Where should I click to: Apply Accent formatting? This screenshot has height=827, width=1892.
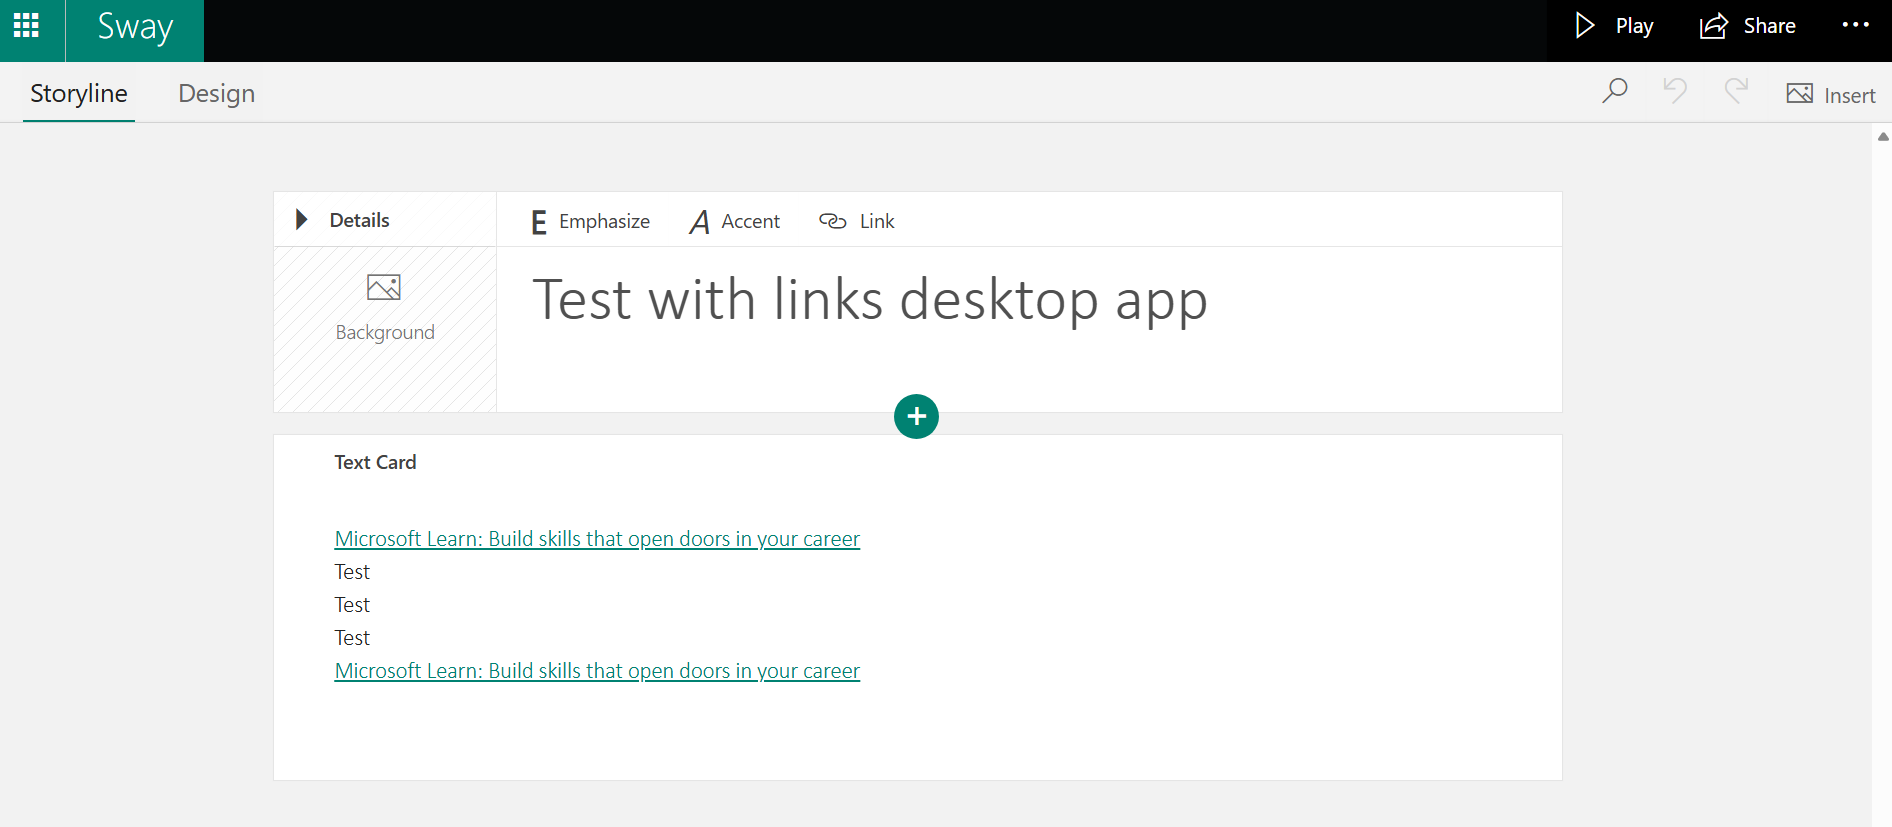735,221
